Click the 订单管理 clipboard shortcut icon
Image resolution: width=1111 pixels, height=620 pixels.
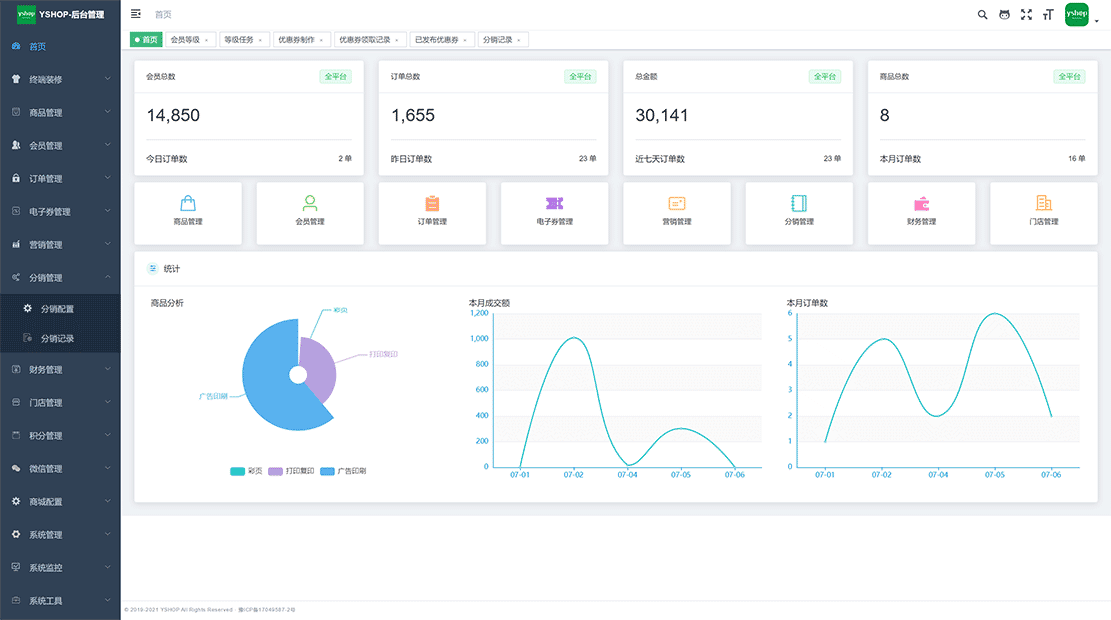pyautogui.click(x=432, y=204)
